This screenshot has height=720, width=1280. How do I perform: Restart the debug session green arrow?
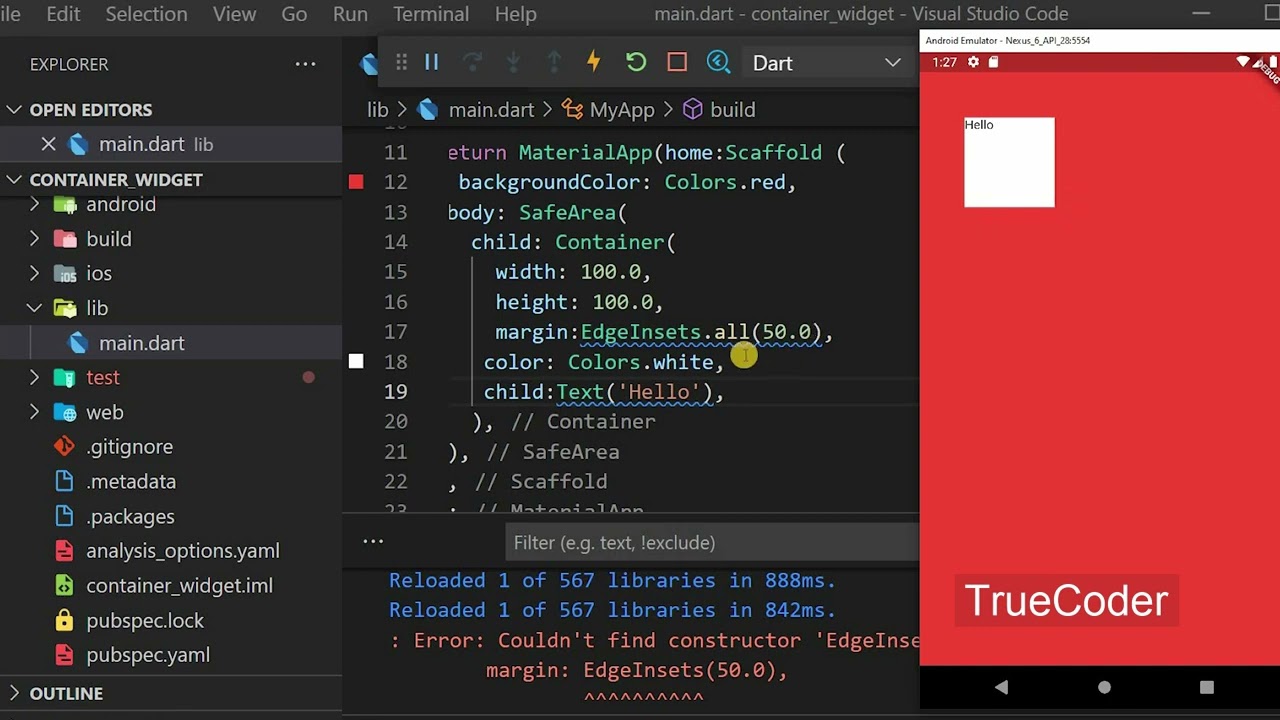tap(636, 63)
